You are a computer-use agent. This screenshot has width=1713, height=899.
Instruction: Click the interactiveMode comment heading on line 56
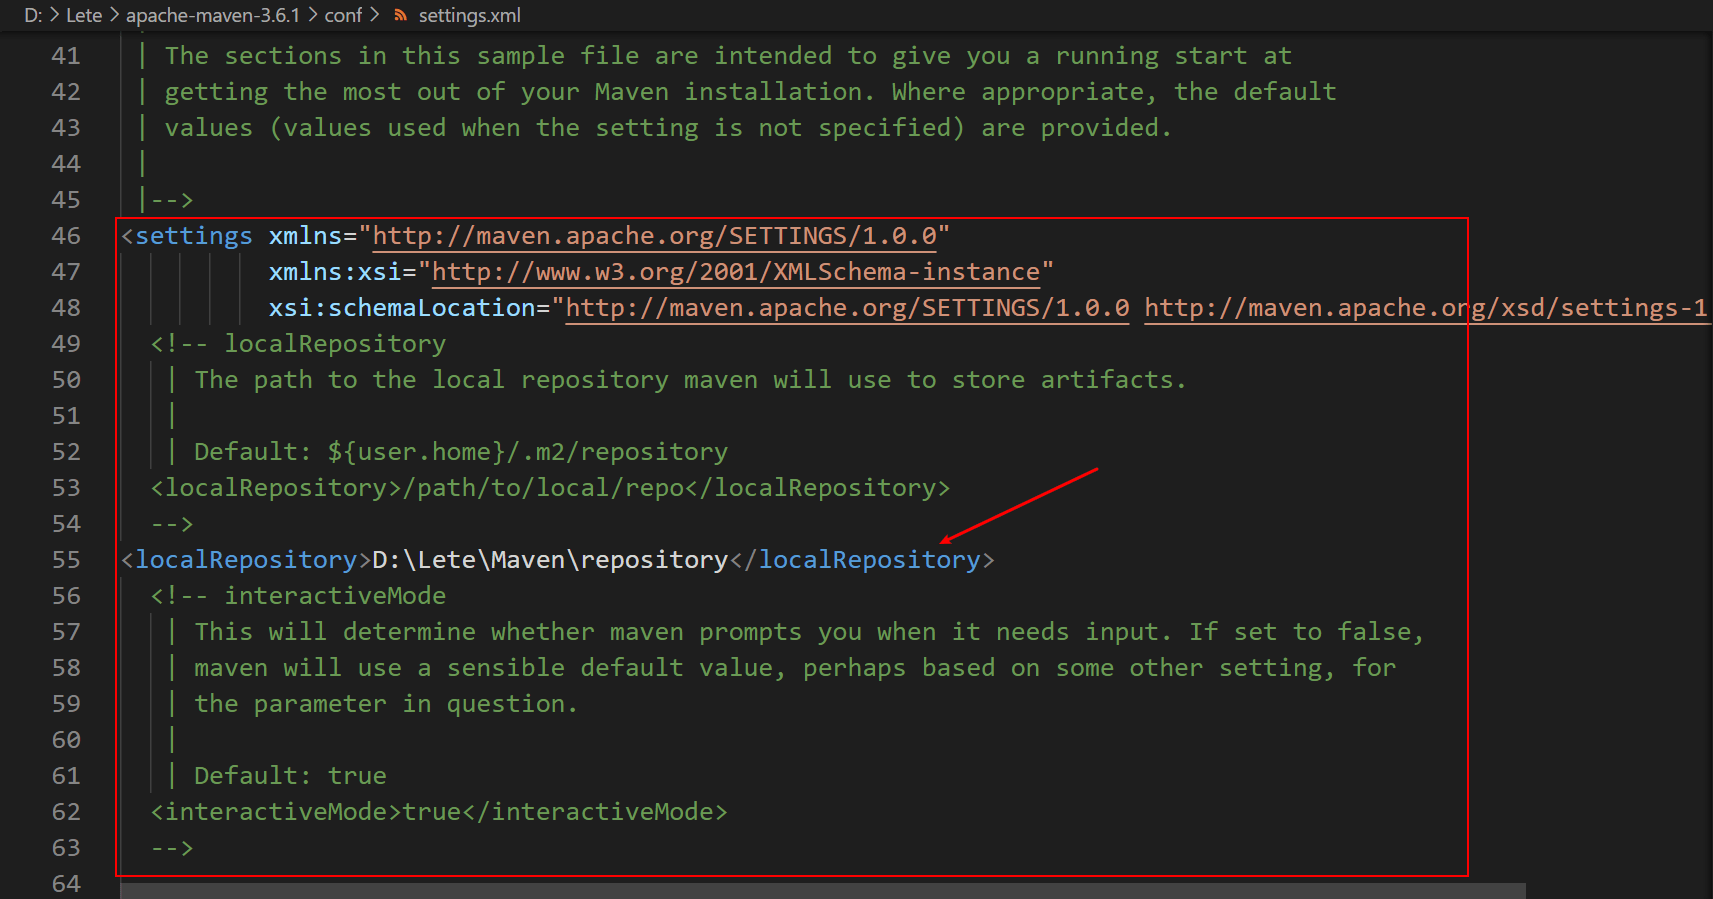pyautogui.click(x=334, y=596)
